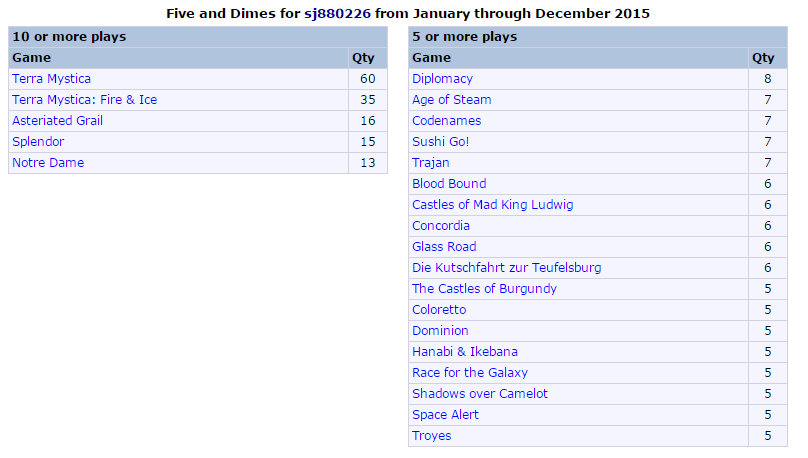
Task: Open the sj880226 user profile link
Action: point(337,13)
